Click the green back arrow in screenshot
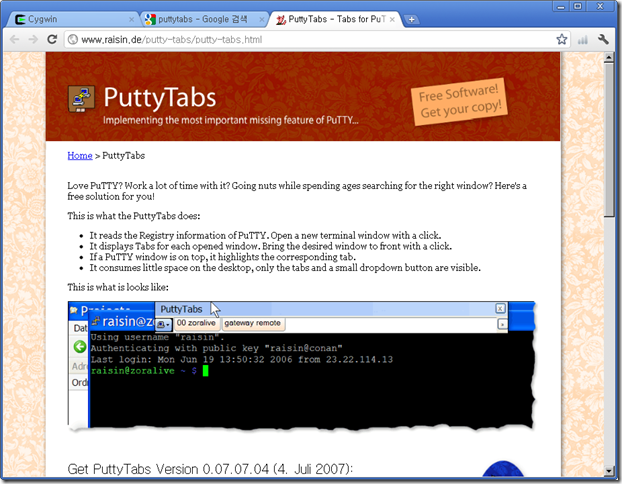Image resolution: width=622 pixels, height=484 pixels. (x=80, y=346)
